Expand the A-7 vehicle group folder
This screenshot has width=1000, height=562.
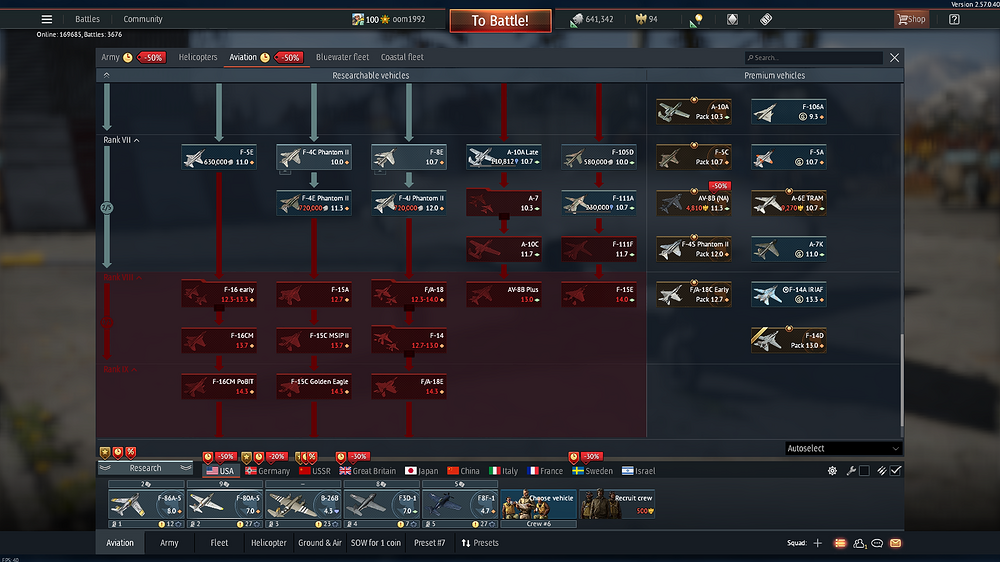(504, 203)
